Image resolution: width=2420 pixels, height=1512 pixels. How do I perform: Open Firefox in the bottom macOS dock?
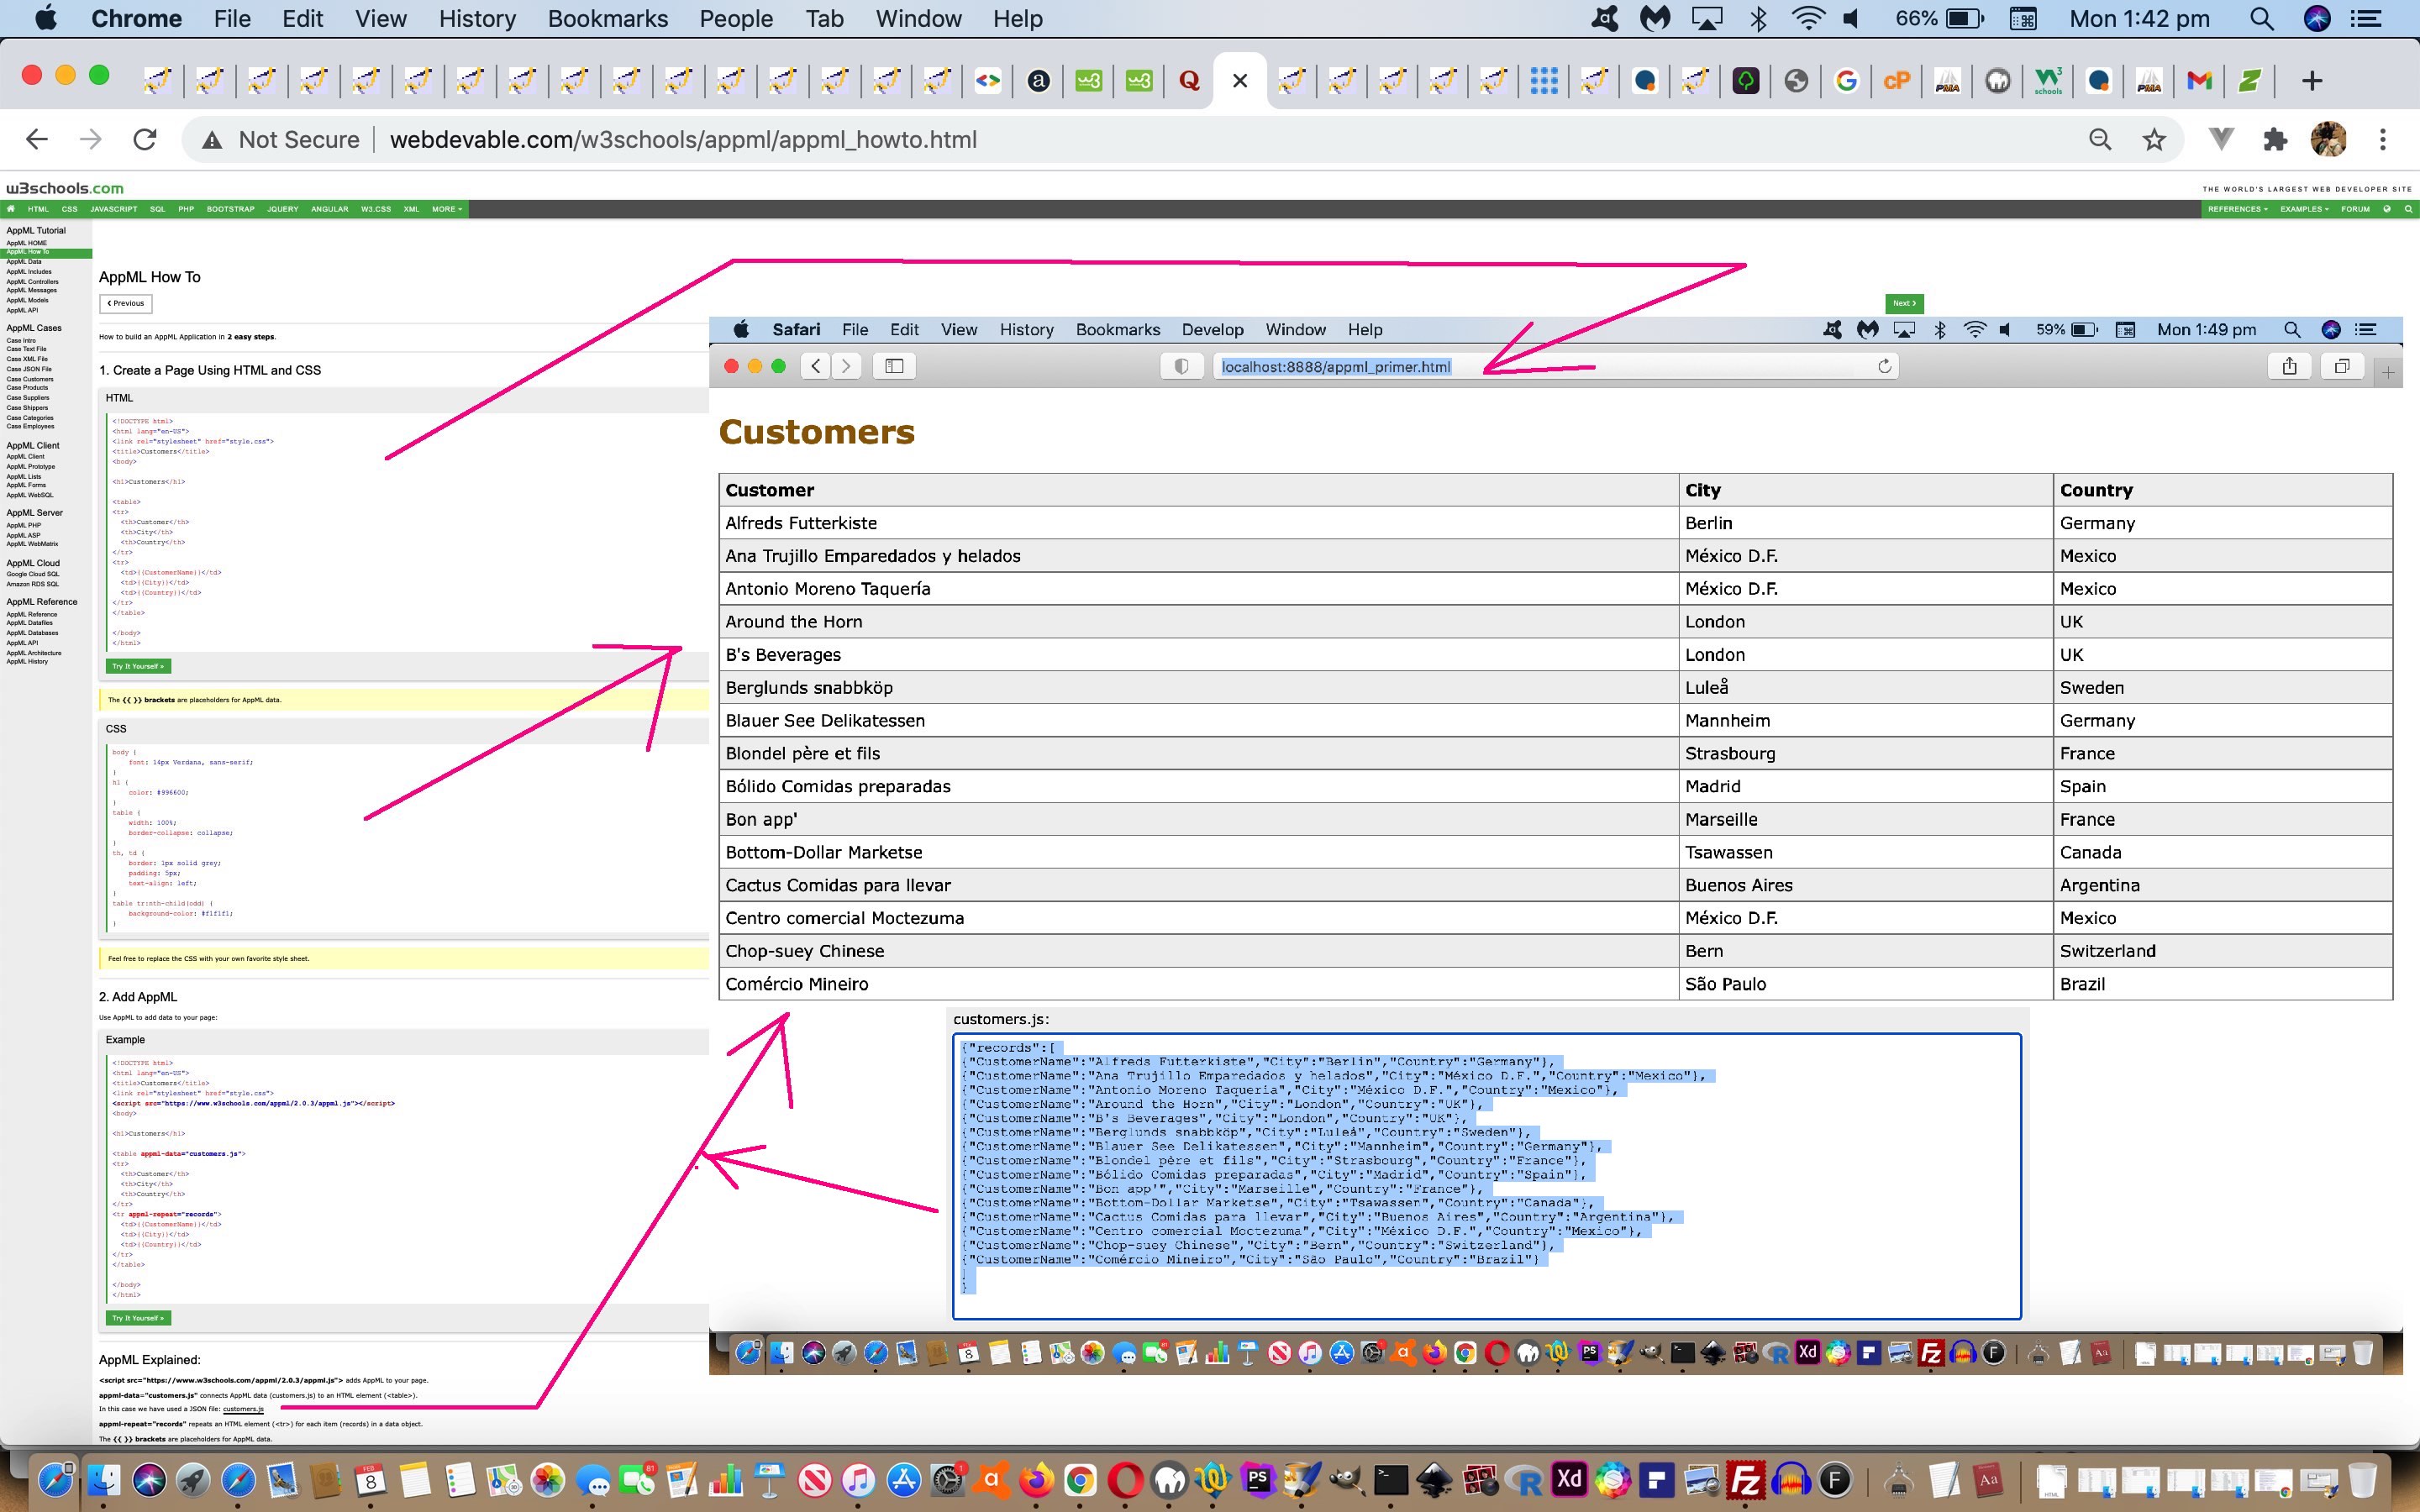click(1036, 1479)
